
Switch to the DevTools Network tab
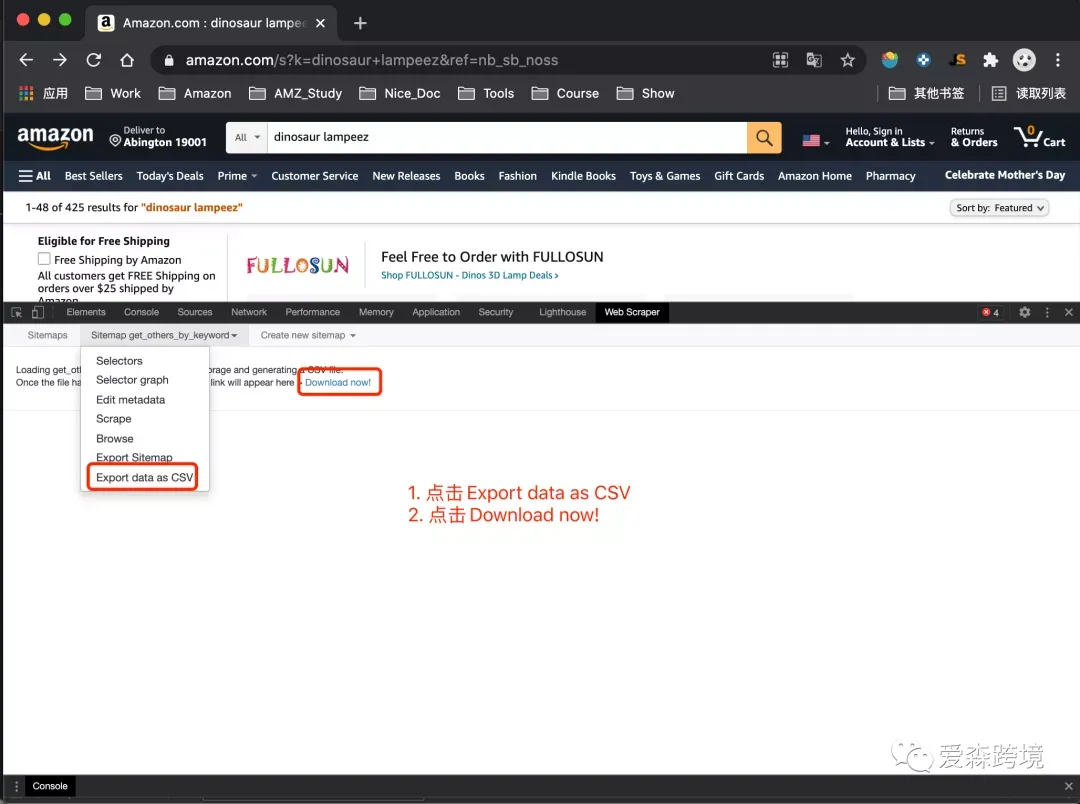click(x=249, y=312)
